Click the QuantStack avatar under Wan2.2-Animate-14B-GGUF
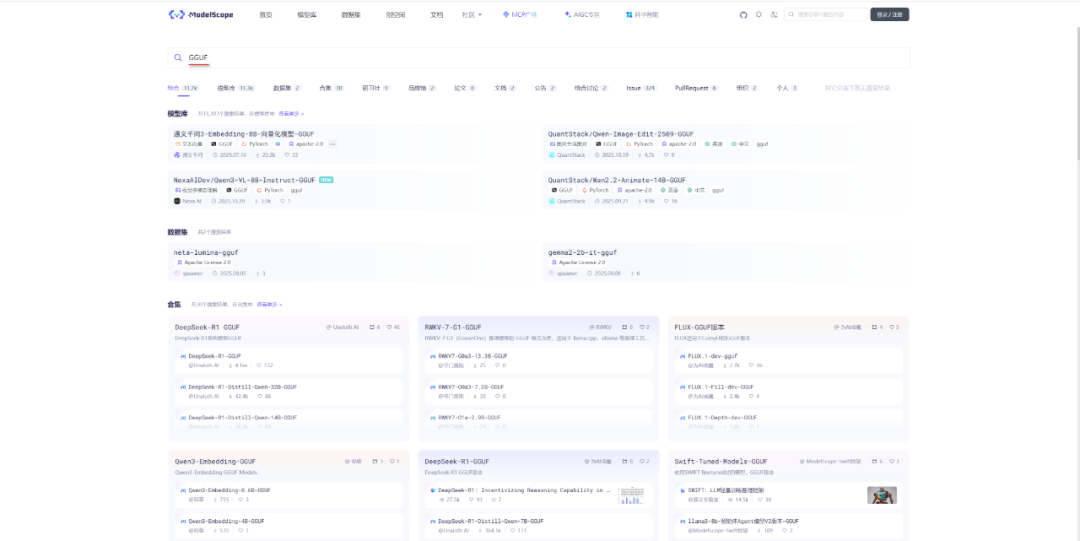The height and width of the screenshot is (541, 1080). 552,201
